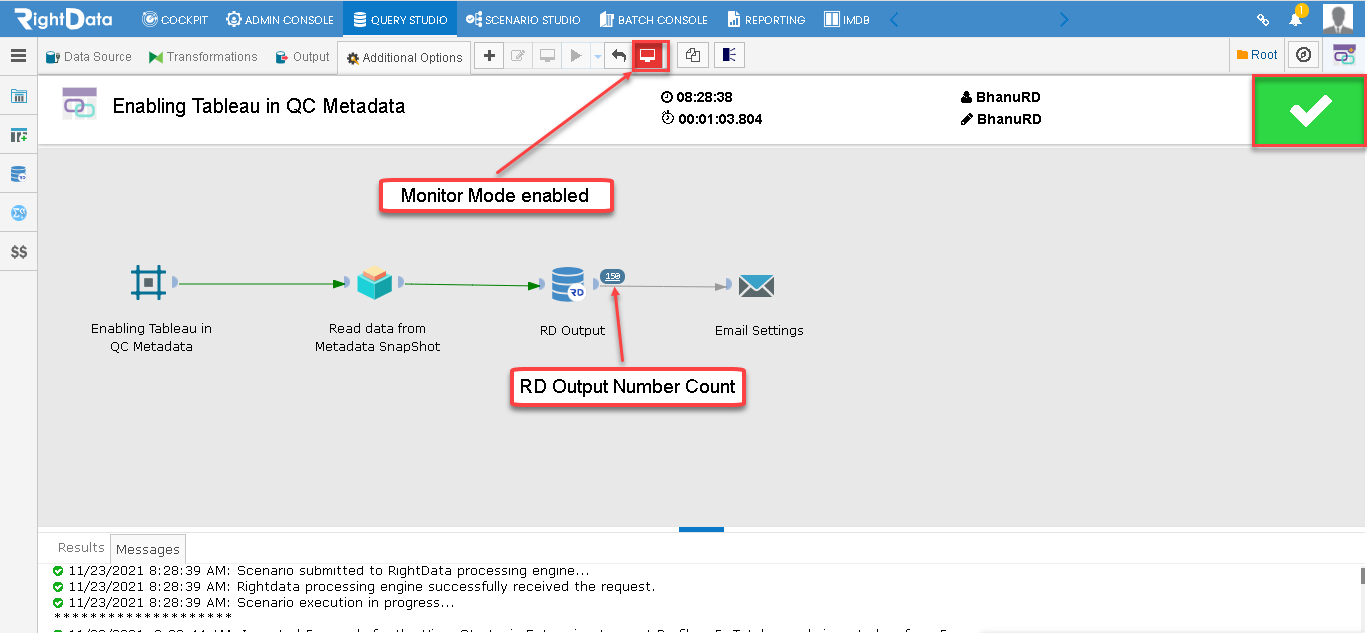This screenshot has width=1367, height=633.
Task: Click the RightData logo
Action: click(62, 18)
